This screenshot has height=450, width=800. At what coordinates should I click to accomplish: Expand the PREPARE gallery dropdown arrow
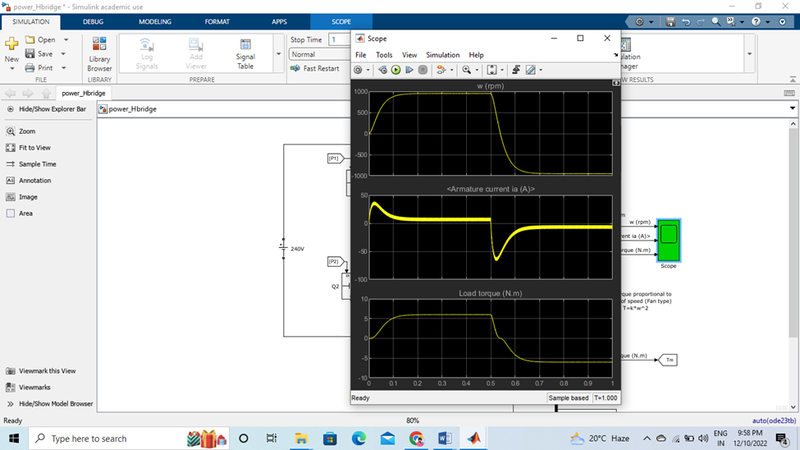[279, 54]
